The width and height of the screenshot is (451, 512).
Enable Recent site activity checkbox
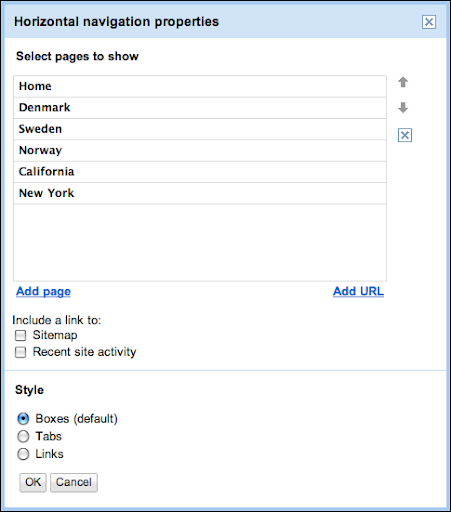click(20, 352)
